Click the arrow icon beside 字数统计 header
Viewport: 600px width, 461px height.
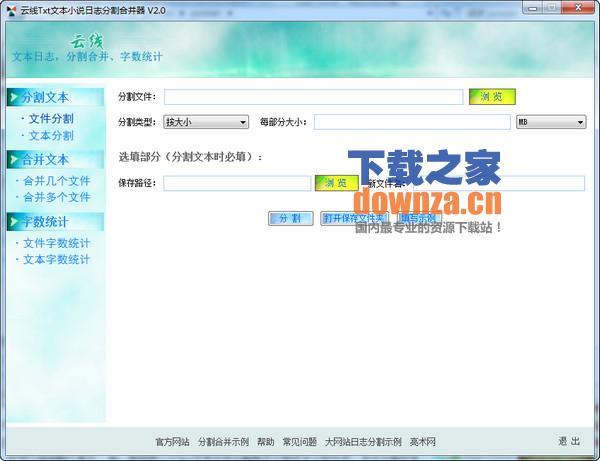coord(14,222)
